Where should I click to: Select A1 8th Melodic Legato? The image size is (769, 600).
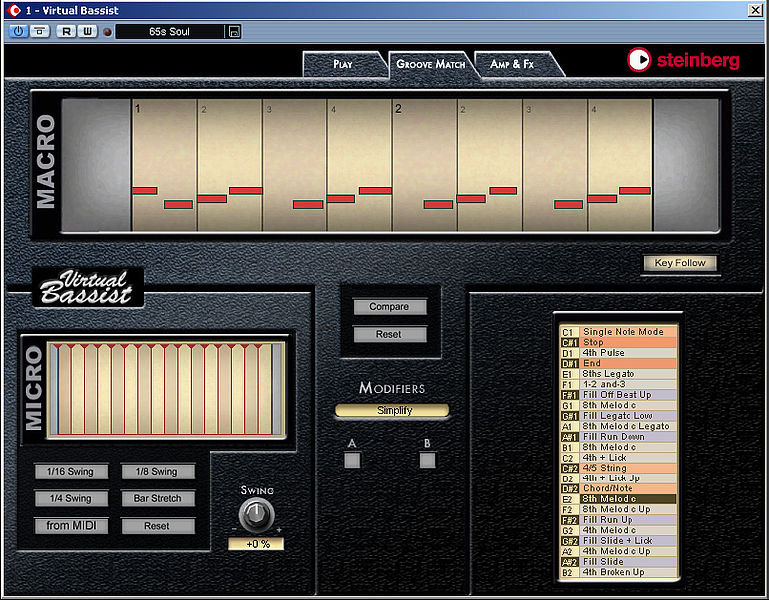(x=618, y=426)
